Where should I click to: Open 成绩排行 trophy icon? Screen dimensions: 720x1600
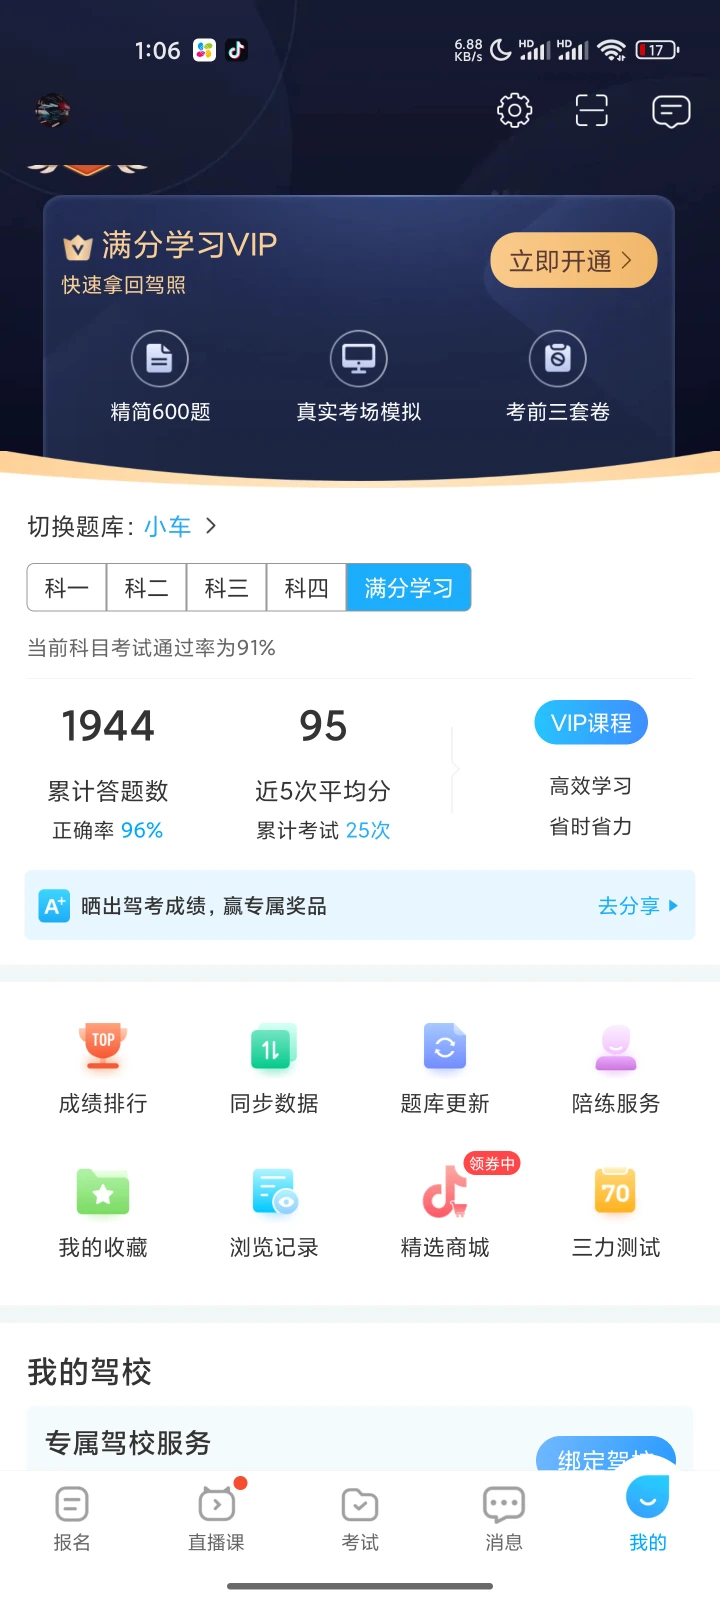[x=103, y=1046]
